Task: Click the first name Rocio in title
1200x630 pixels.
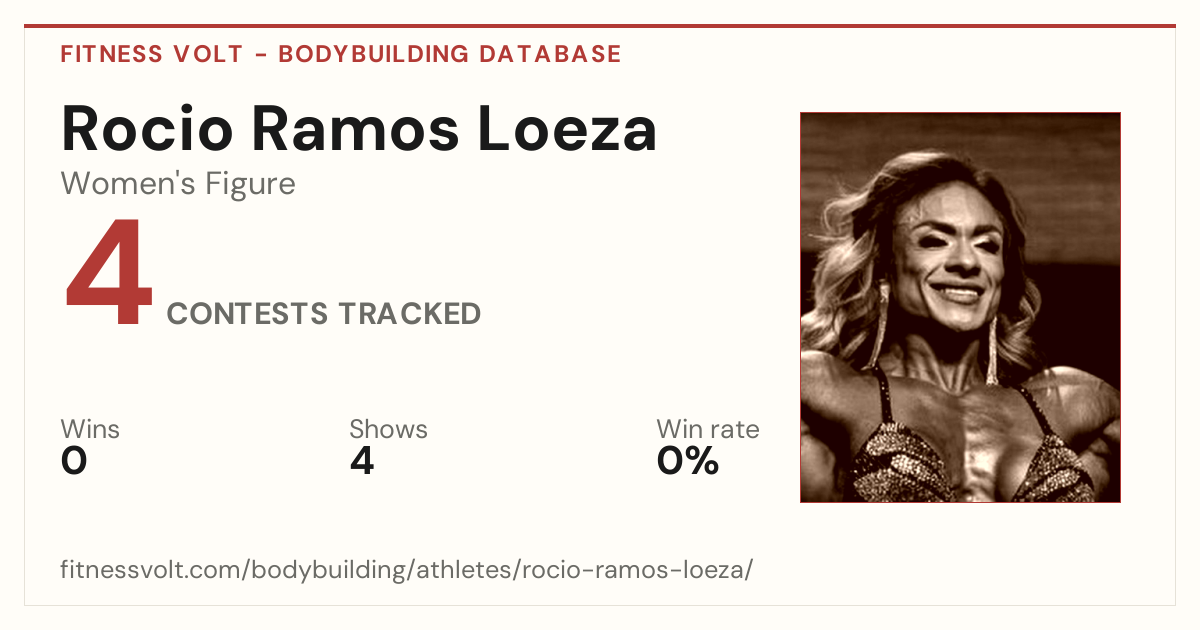Action: coord(147,130)
